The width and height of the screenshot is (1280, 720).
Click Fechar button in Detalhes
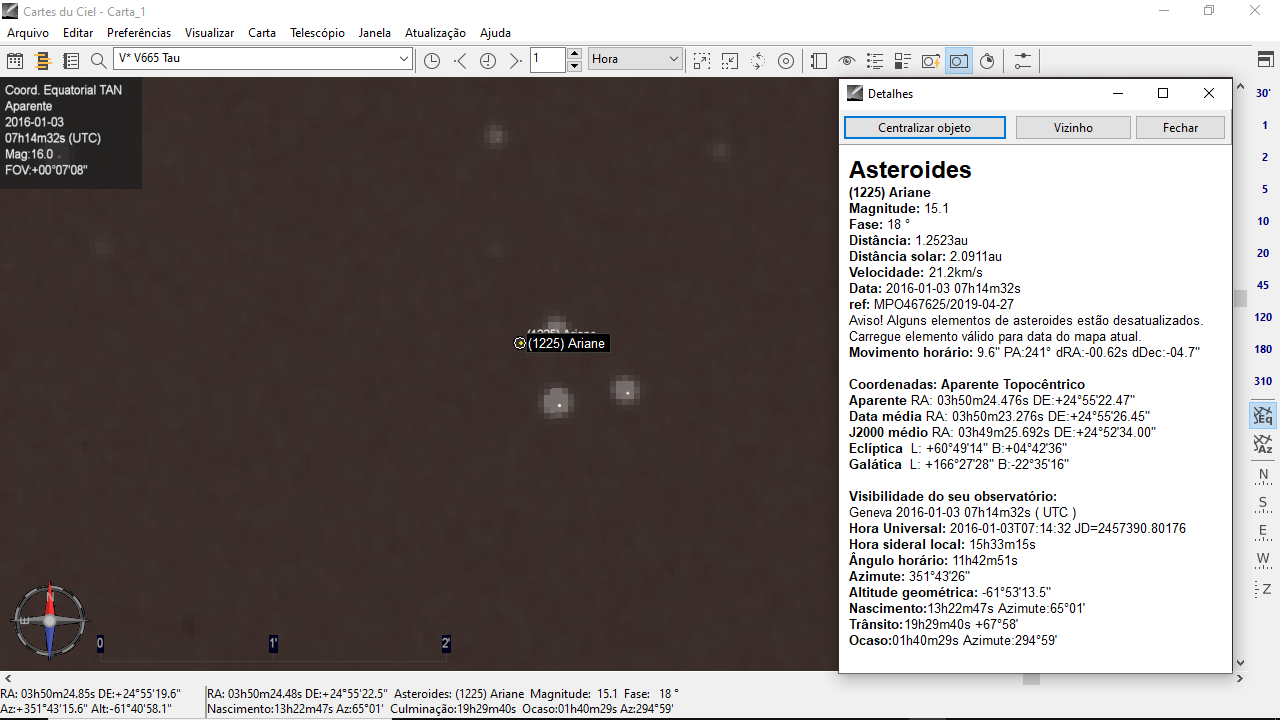point(1180,128)
